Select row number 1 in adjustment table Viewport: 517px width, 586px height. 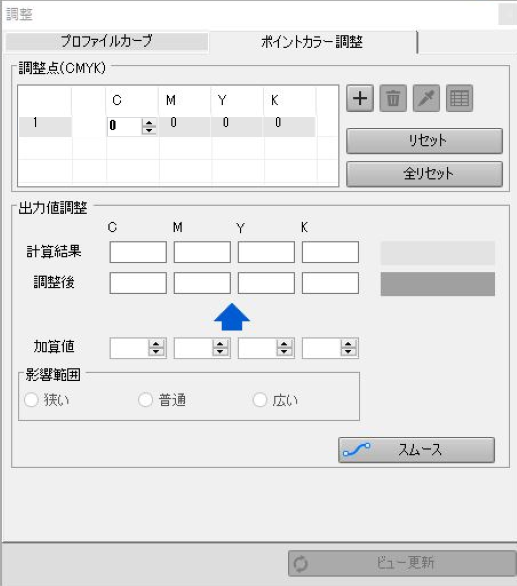coord(45,126)
